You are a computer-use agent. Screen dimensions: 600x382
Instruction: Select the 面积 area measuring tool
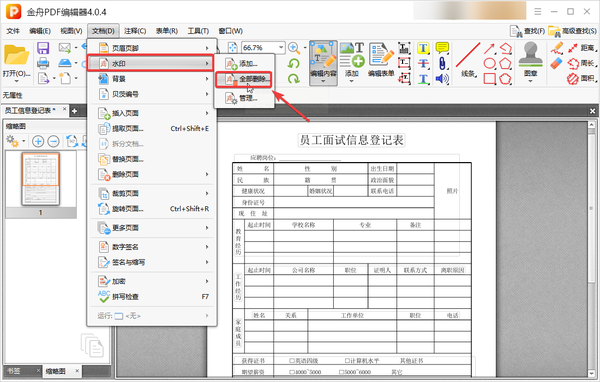(x=581, y=78)
